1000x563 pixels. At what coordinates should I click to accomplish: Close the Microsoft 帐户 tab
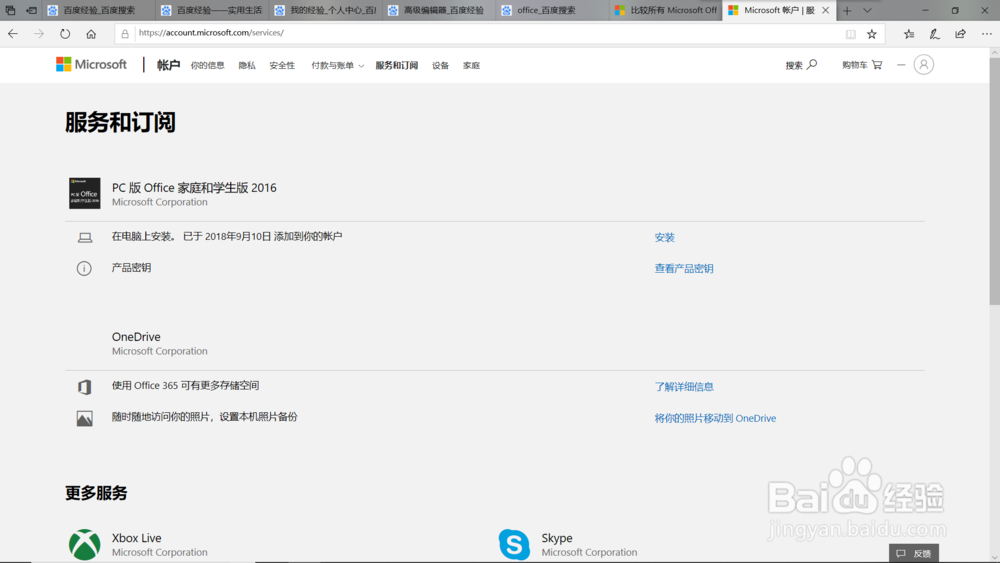(825, 10)
